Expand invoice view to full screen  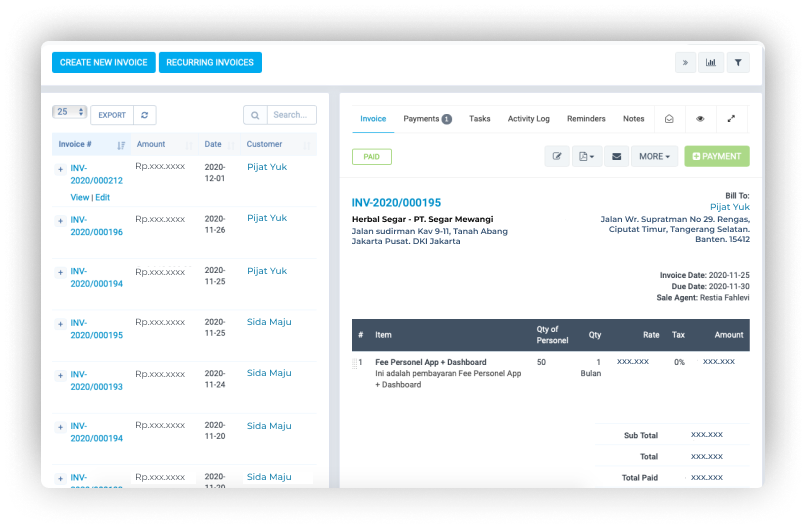(731, 119)
